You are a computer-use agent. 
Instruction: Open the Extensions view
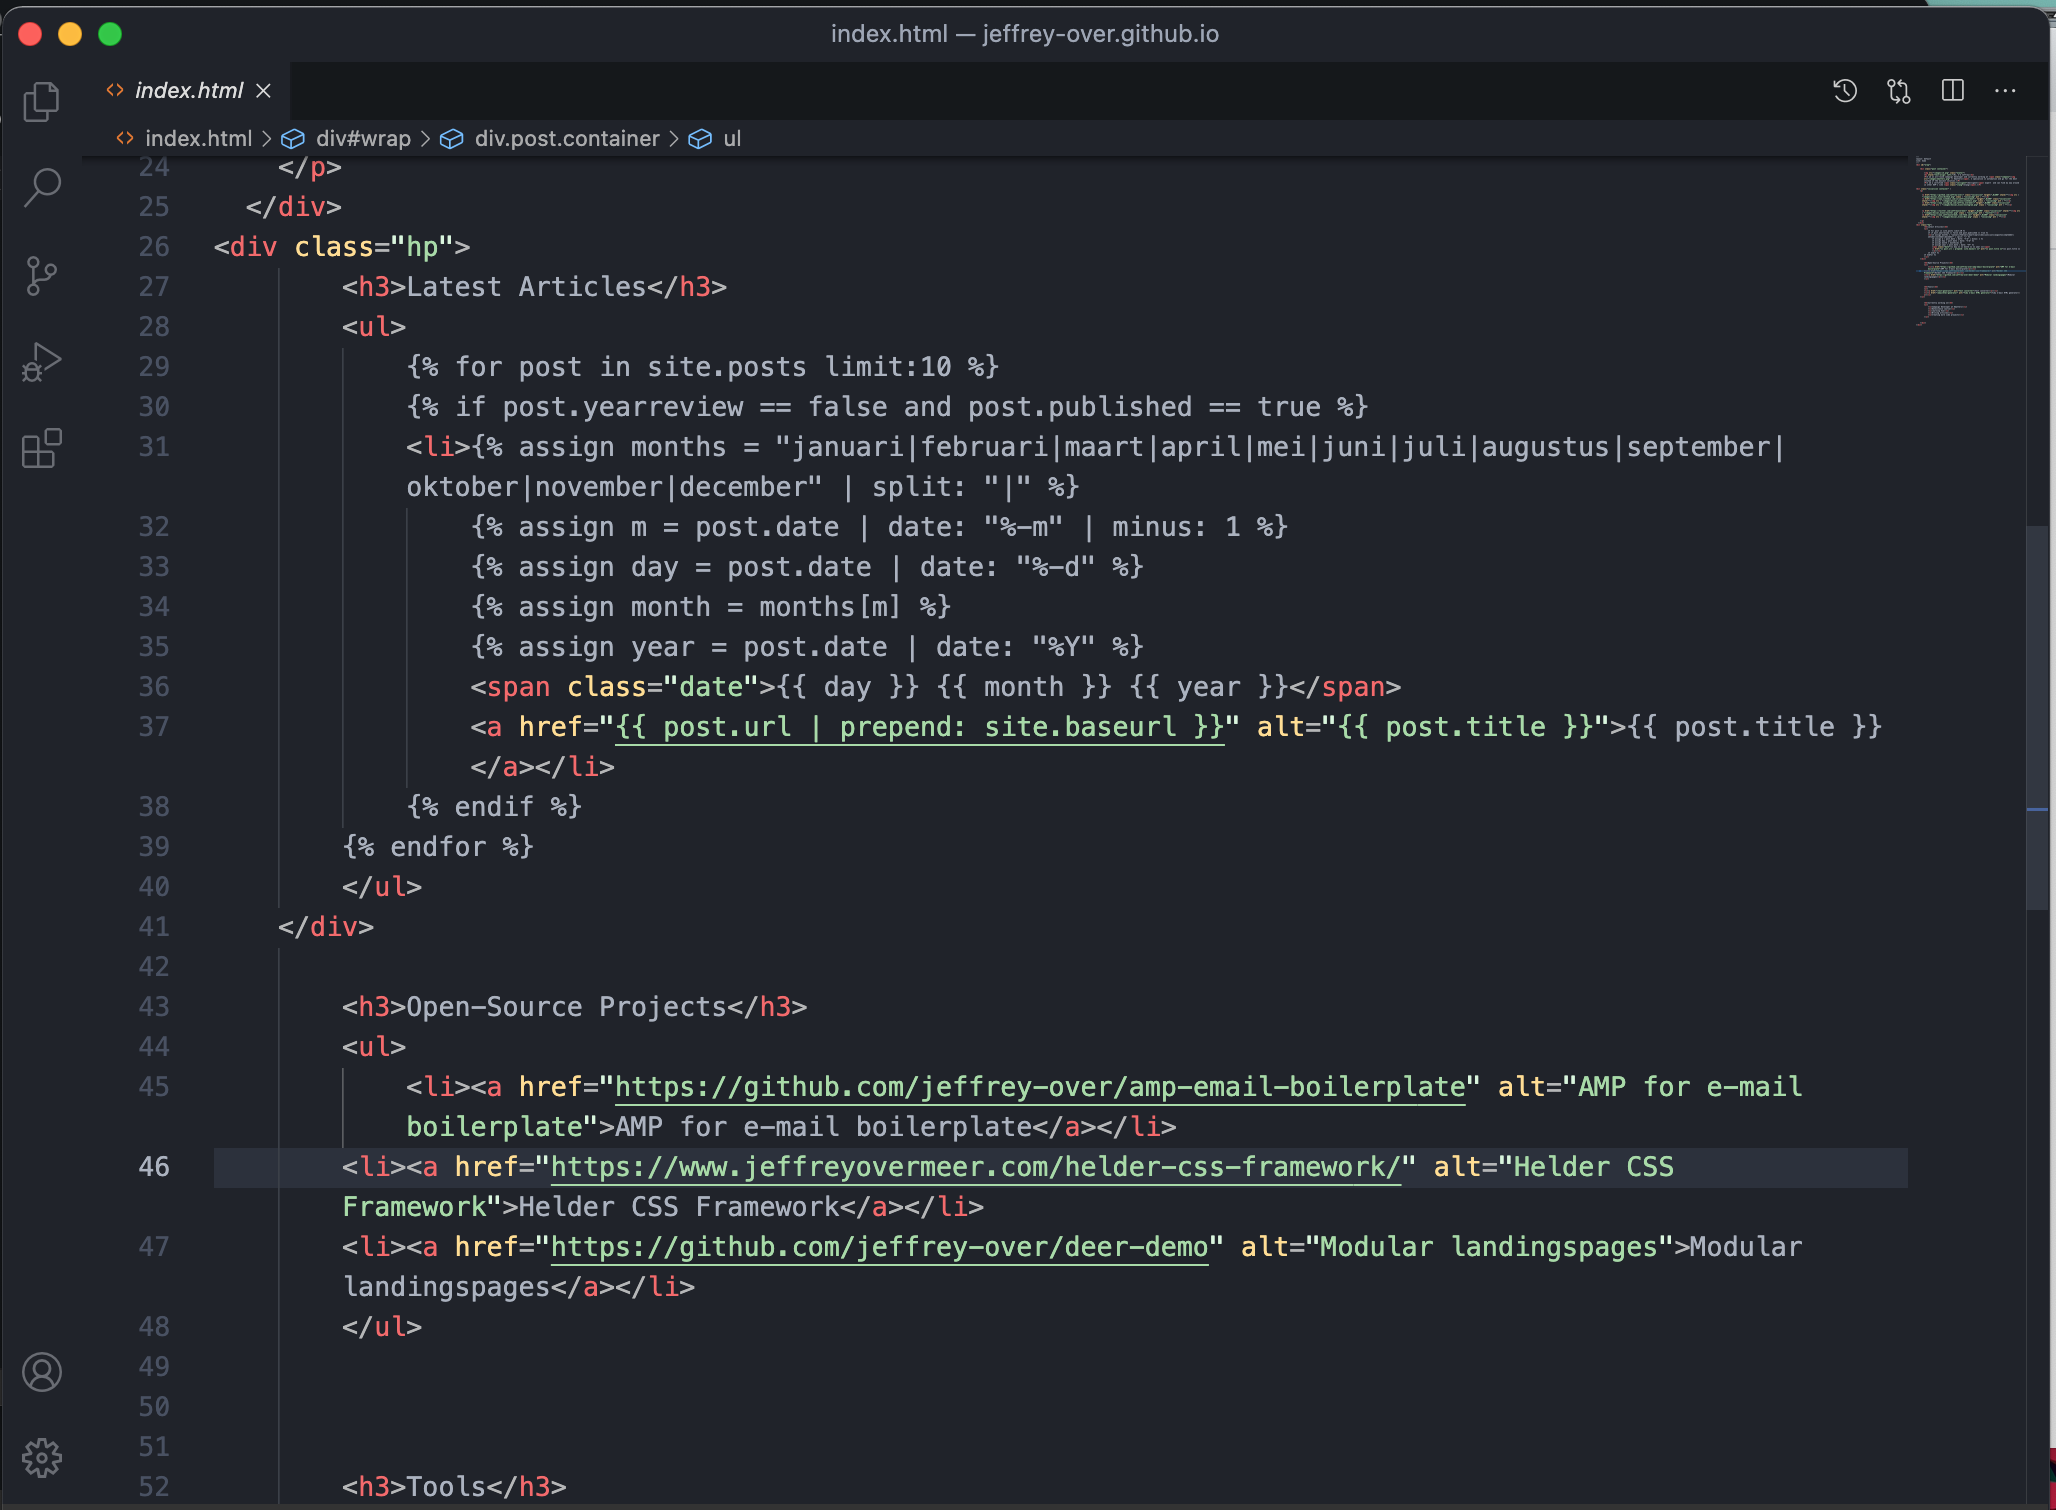pos(41,449)
